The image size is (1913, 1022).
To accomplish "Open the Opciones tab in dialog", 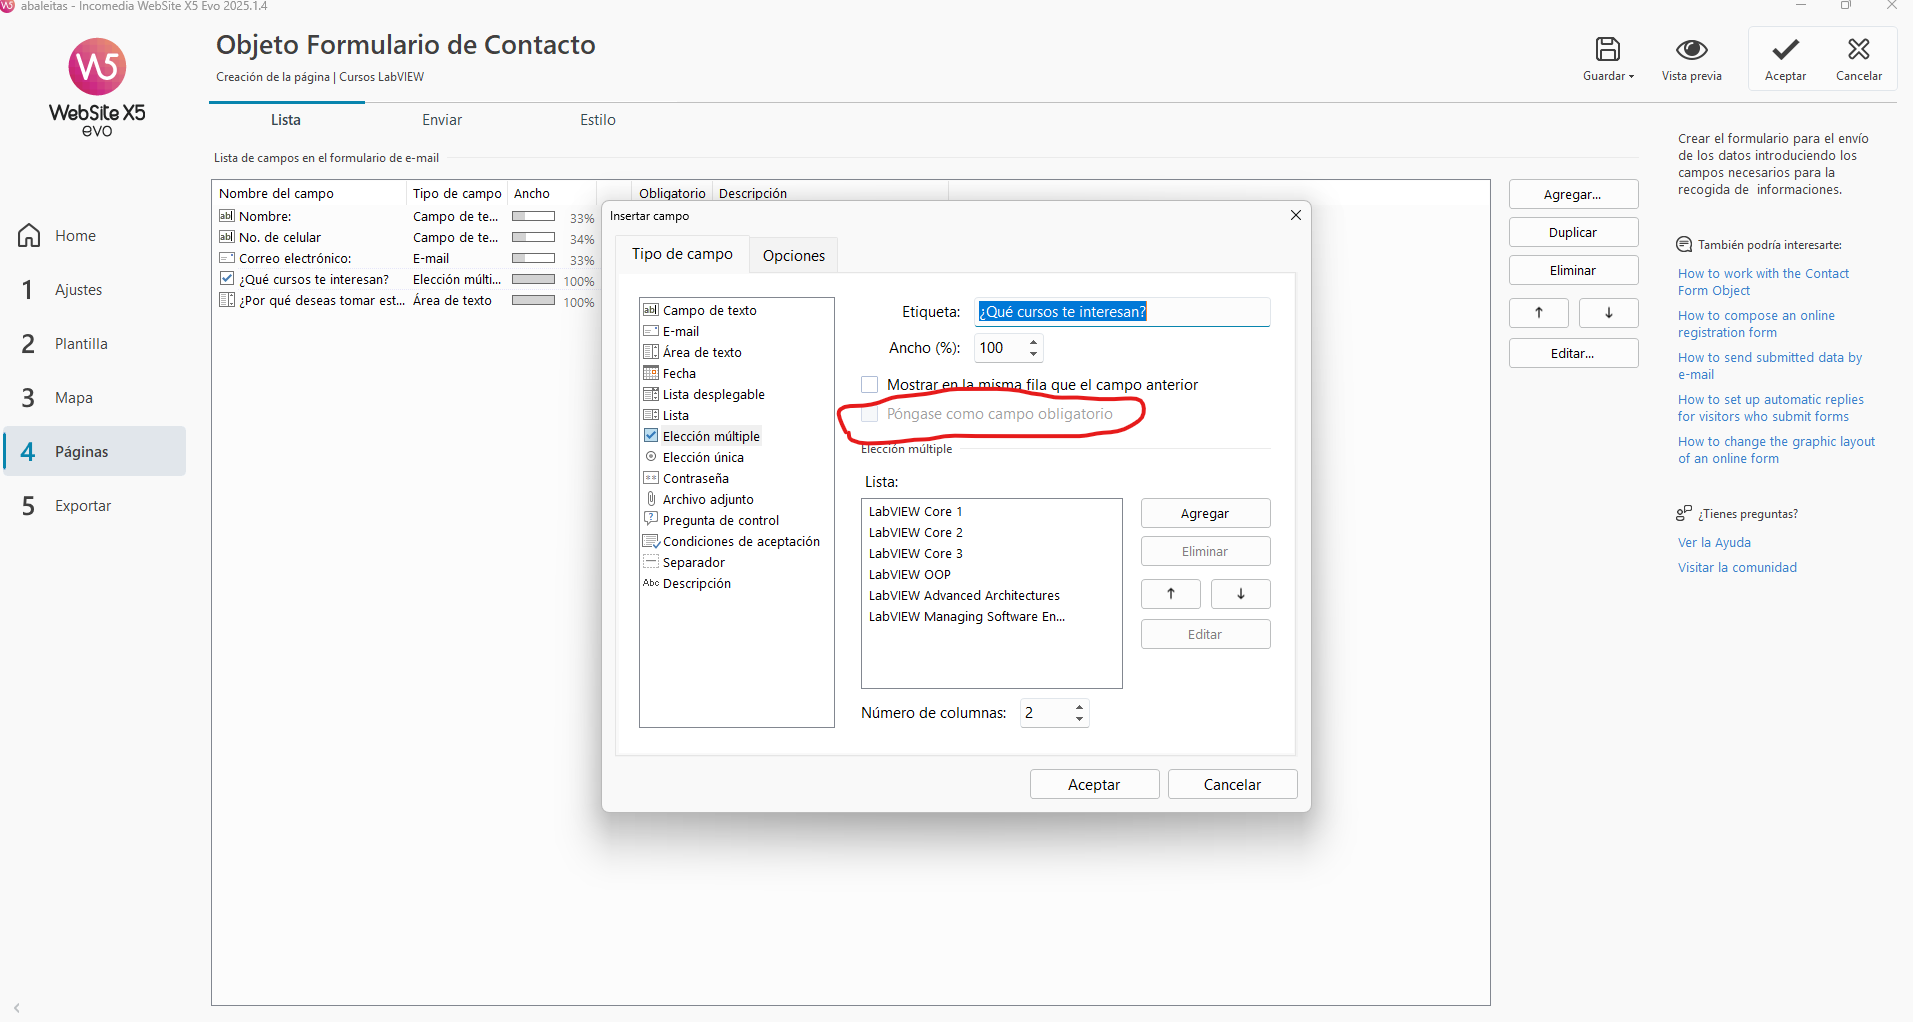I will click(794, 256).
